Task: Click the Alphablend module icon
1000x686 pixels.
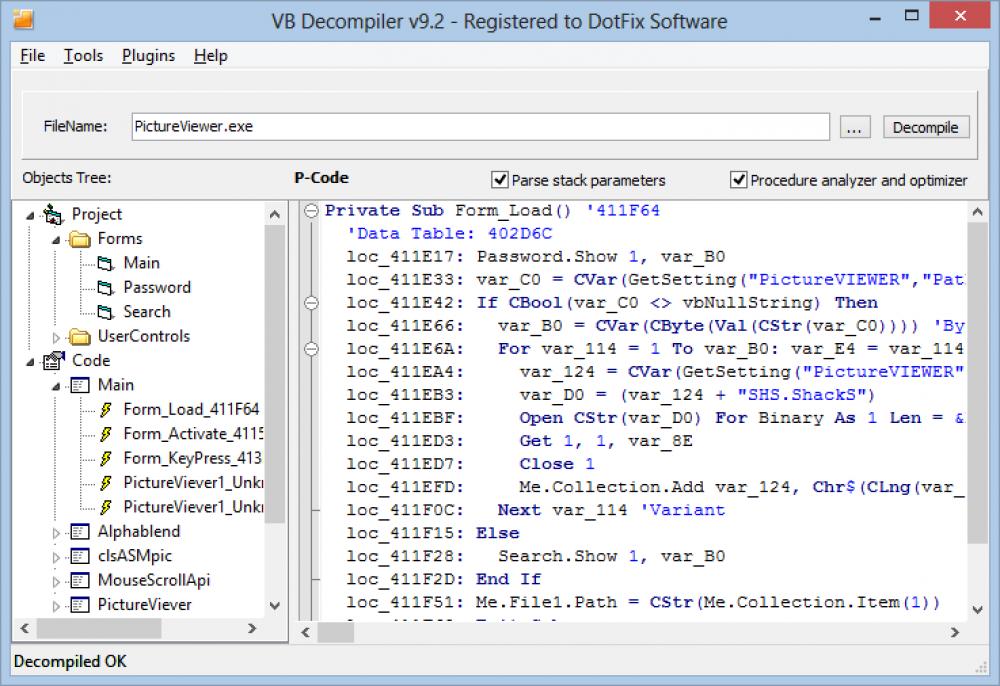Action: (x=78, y=531)
